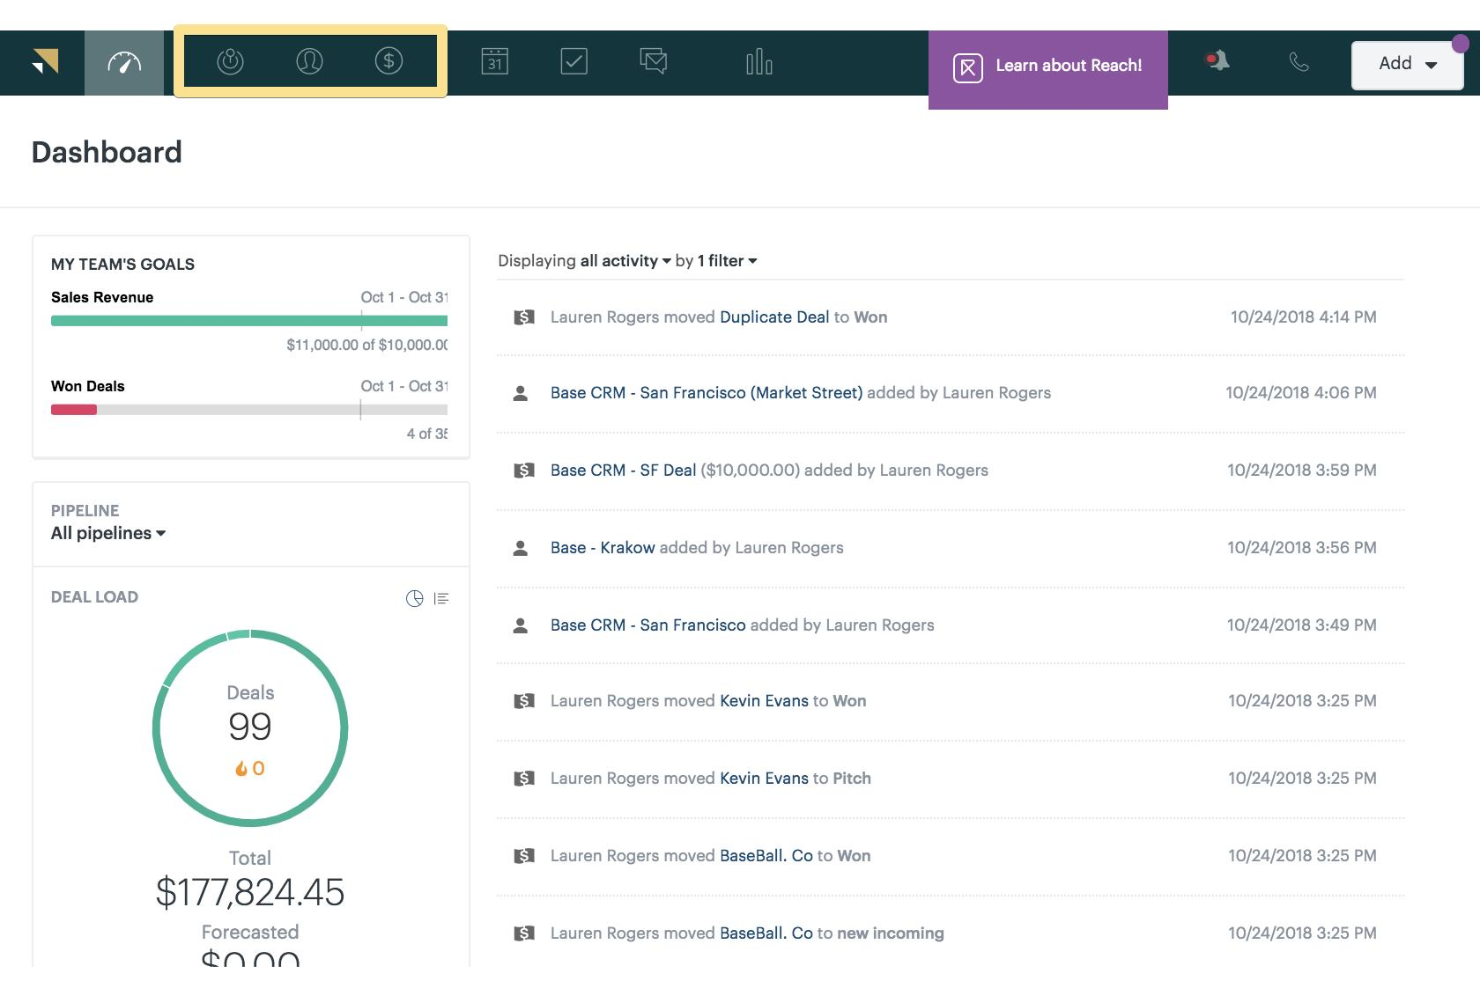Open Reports using the bar chart icon
The width and height of the screenshot is (1480, 987).
(758, 61)
